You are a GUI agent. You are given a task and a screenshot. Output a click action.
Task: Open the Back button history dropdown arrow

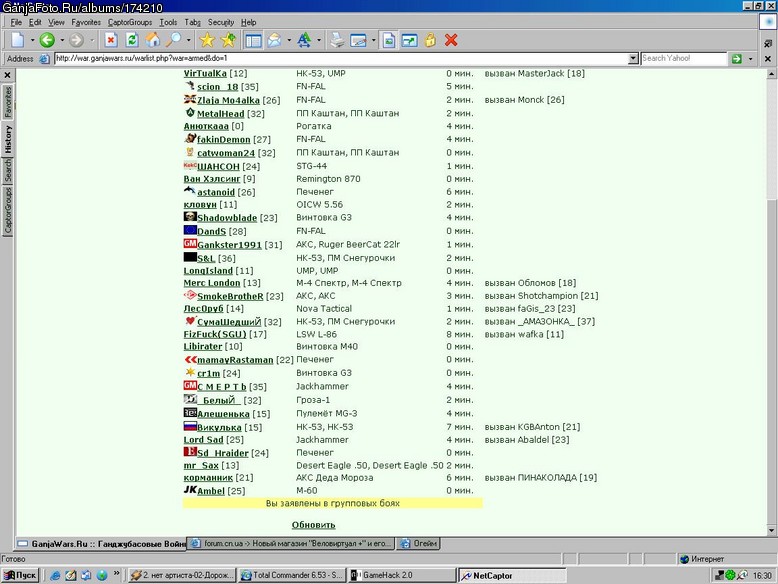(62, 40)
